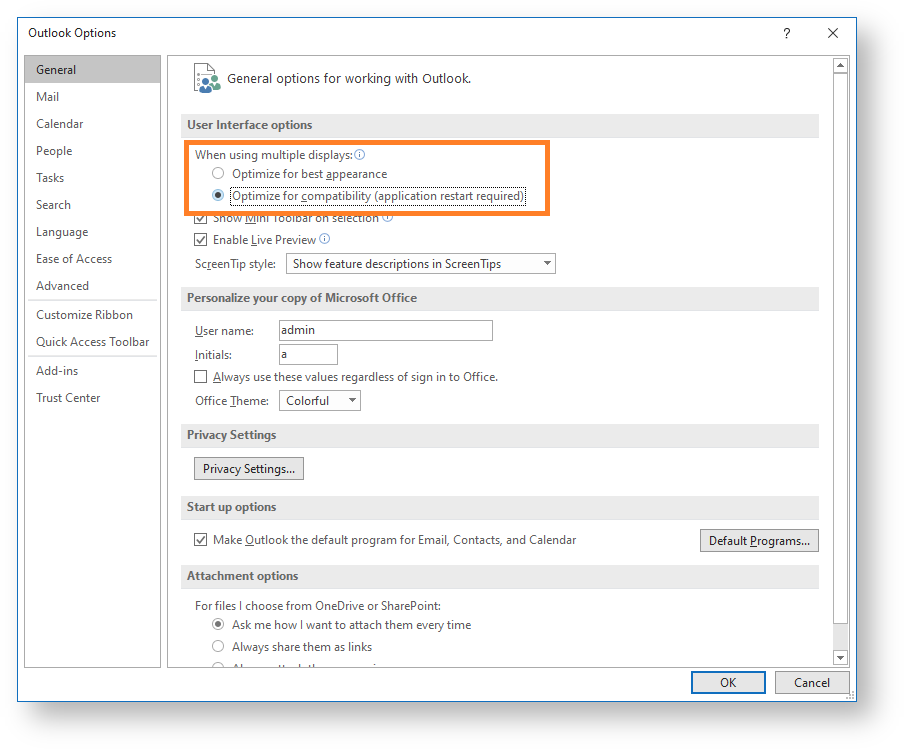This screenshot has height=750, width=905.
Task: Go to Trust Center settings
Action: (68, 398)
